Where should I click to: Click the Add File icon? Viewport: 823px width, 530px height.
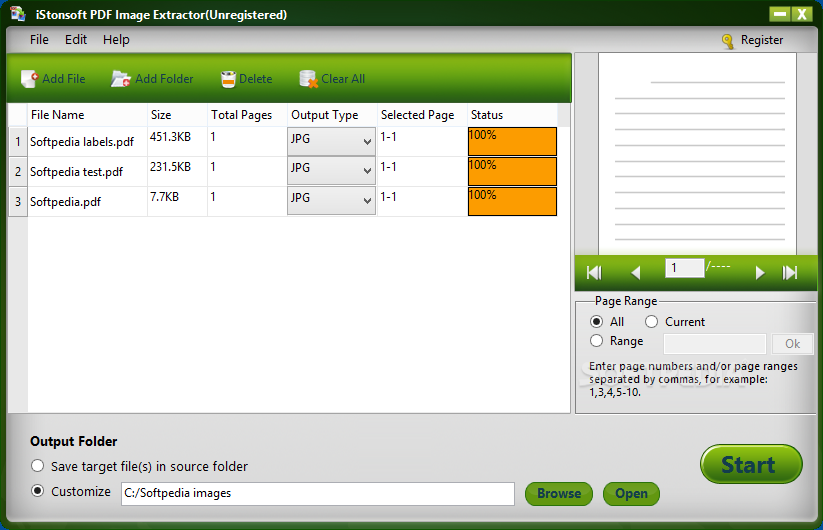(x=29, y=79)
